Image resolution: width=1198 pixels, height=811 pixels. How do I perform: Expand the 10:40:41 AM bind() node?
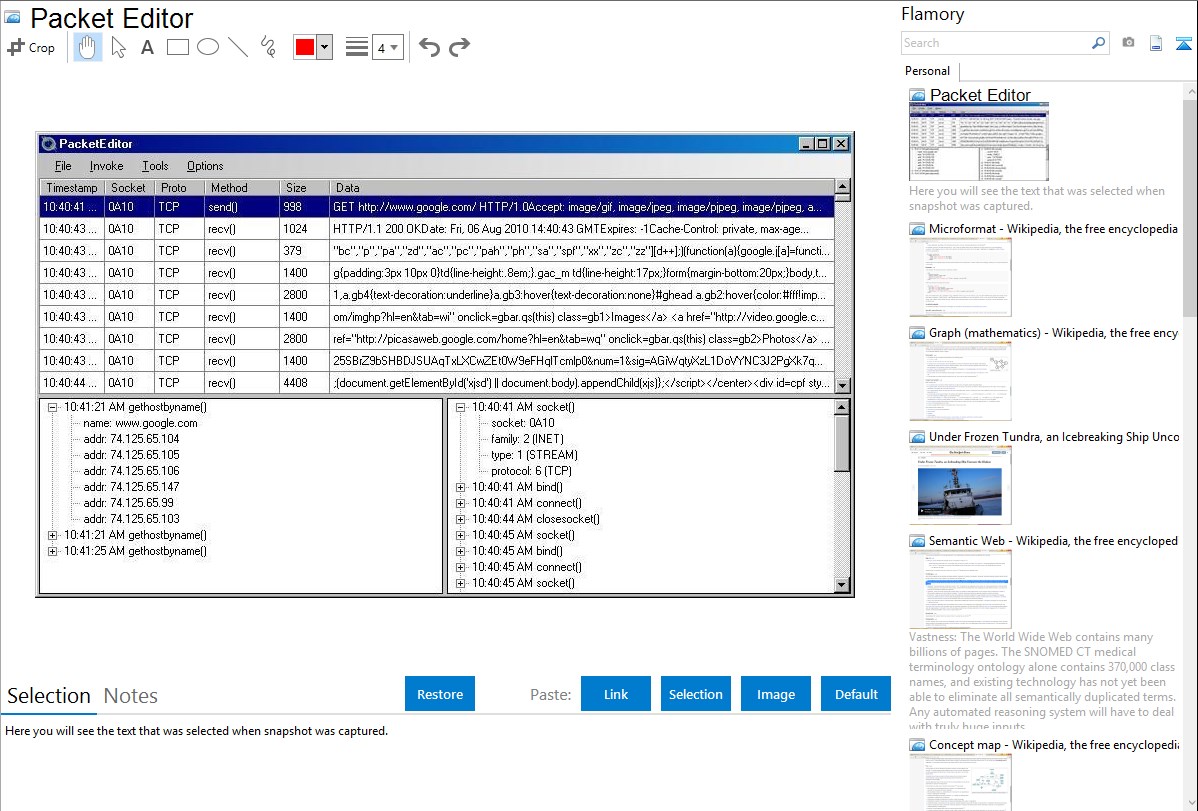tap(461, 487)
